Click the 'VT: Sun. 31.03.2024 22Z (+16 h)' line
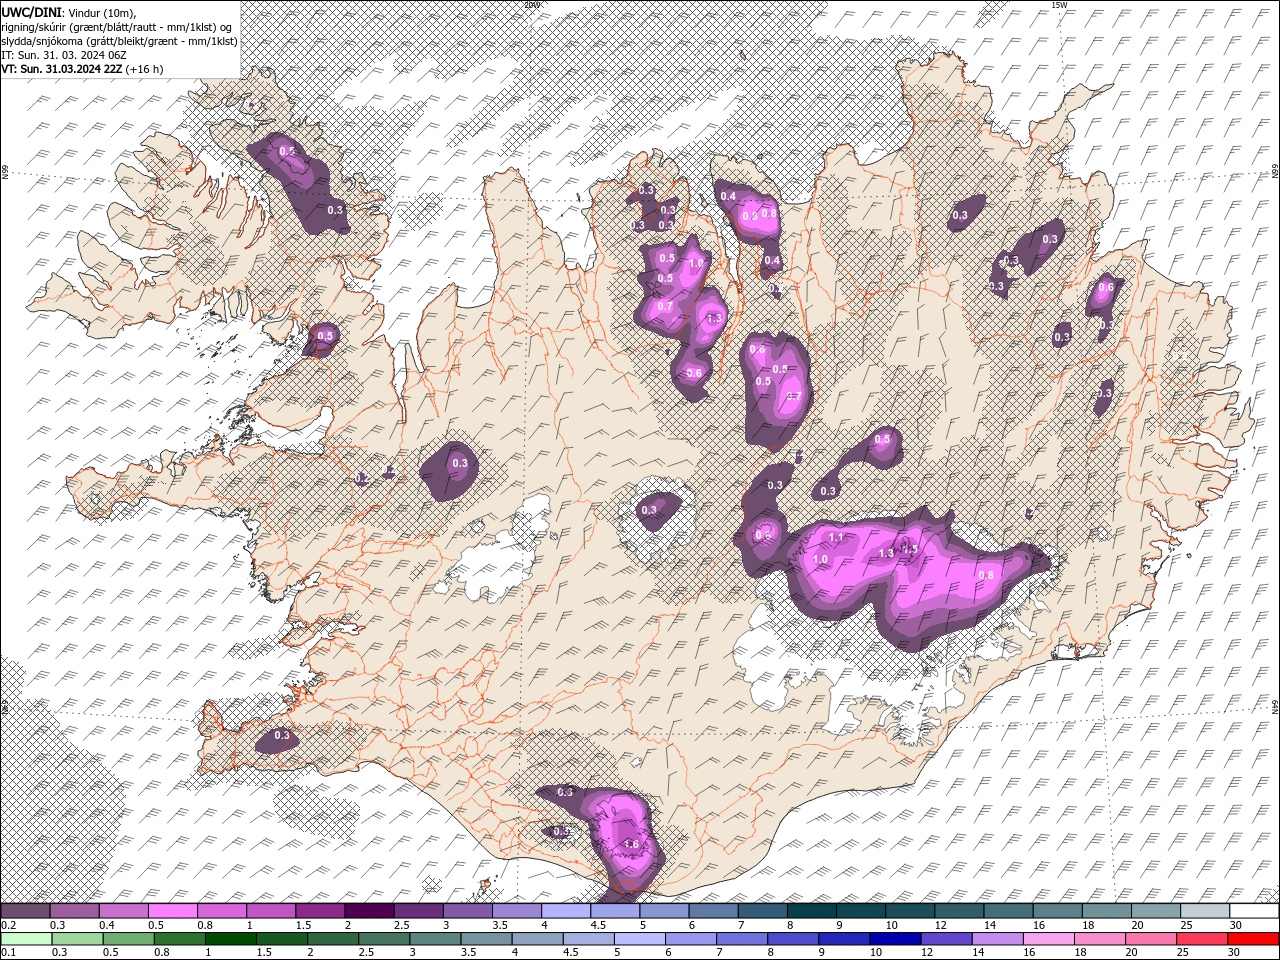 (x=82, y=69)
